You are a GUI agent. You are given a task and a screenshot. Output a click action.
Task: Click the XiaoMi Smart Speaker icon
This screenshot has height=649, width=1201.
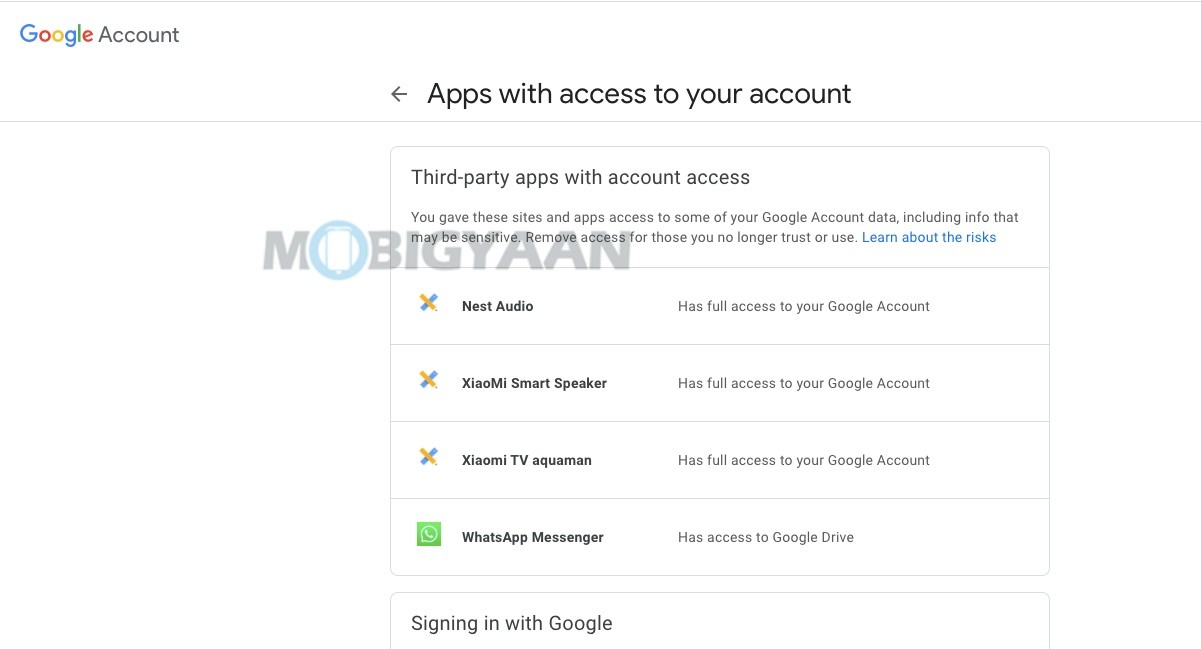(x=428, y=379)
